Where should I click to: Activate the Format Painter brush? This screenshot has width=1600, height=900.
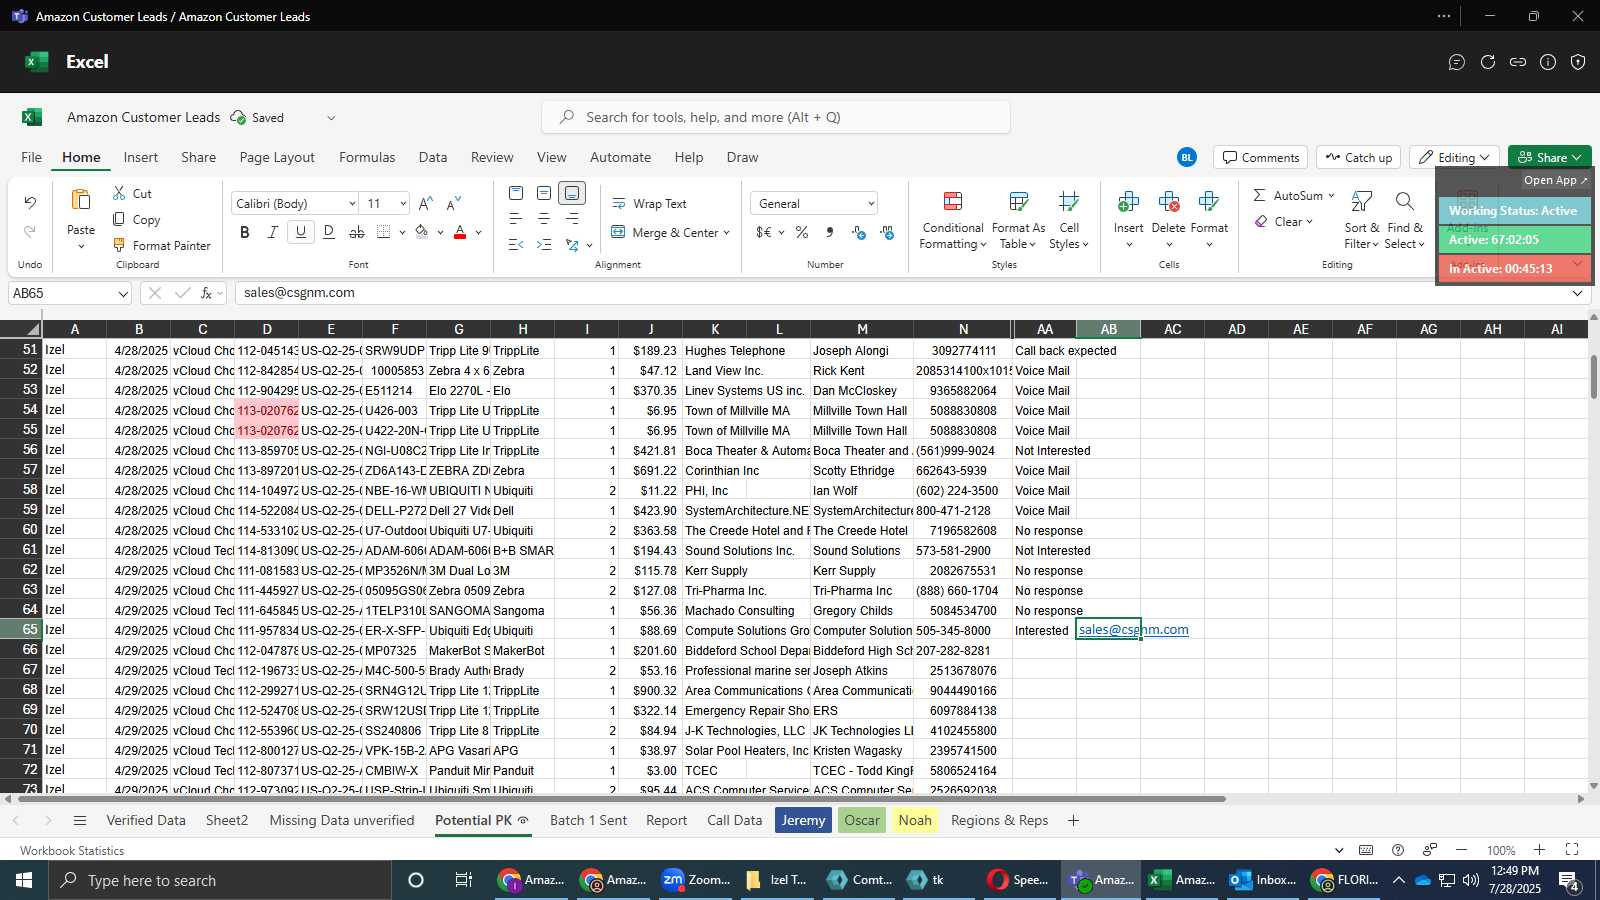161,245
